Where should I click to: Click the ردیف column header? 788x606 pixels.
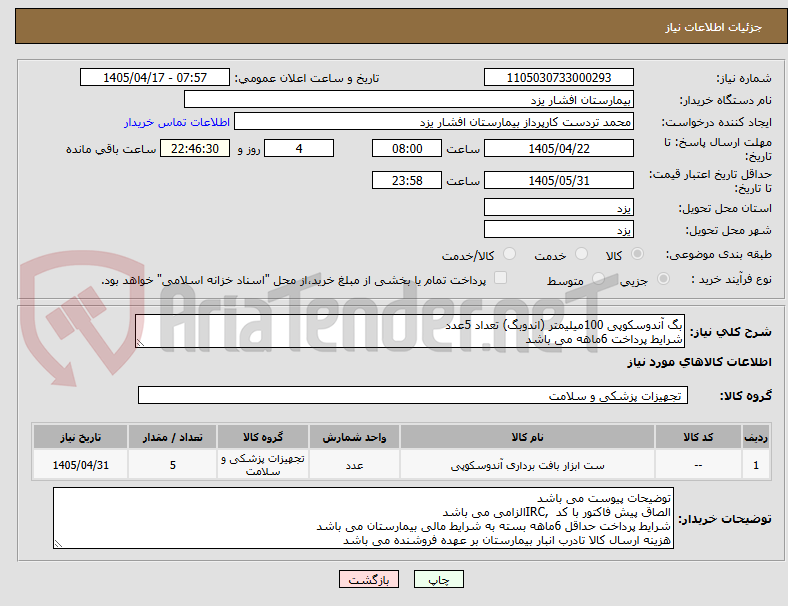pos(756,437)
